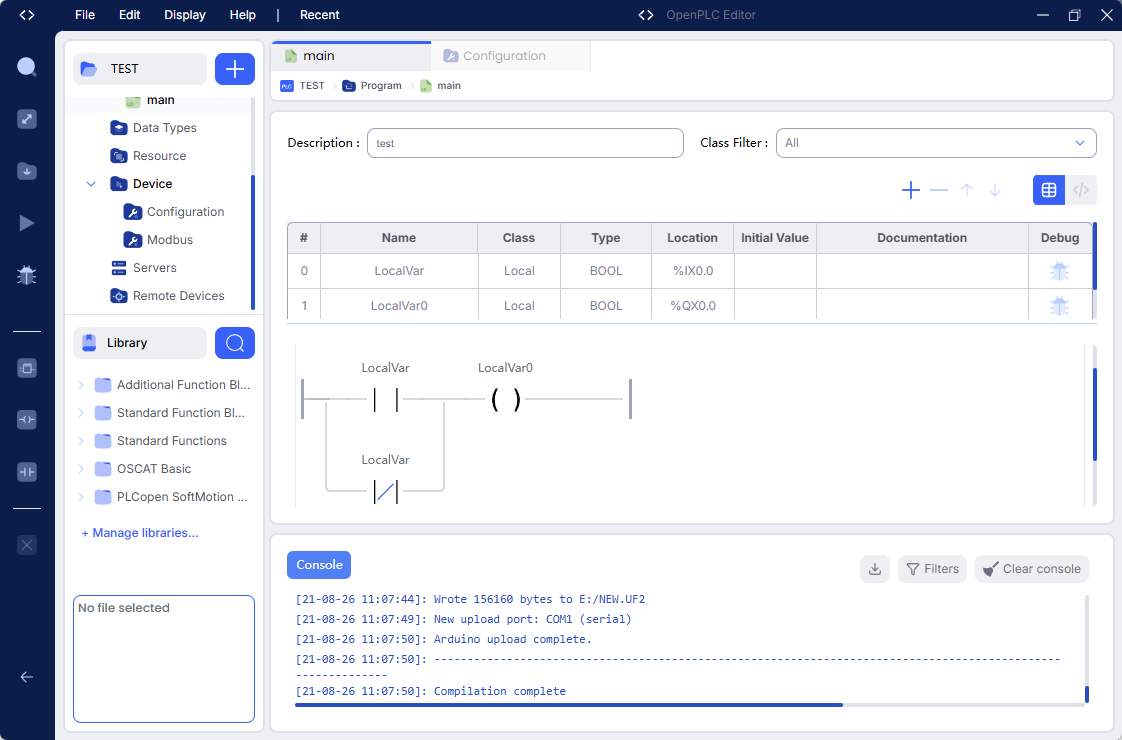This screenshot has height=740, width=1122.
Task: Expand PLCopen SoftMotion library folder
Action: point(81,497)
